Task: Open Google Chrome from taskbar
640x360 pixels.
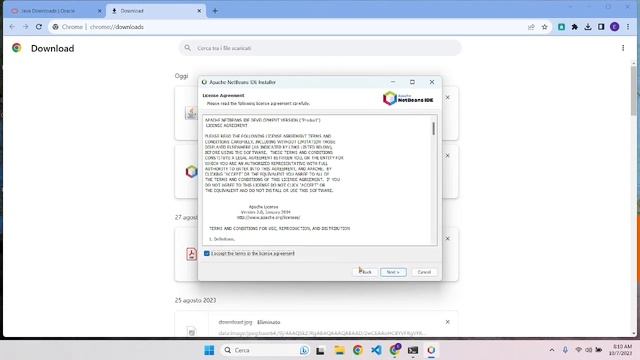Action: click(358, 350)
